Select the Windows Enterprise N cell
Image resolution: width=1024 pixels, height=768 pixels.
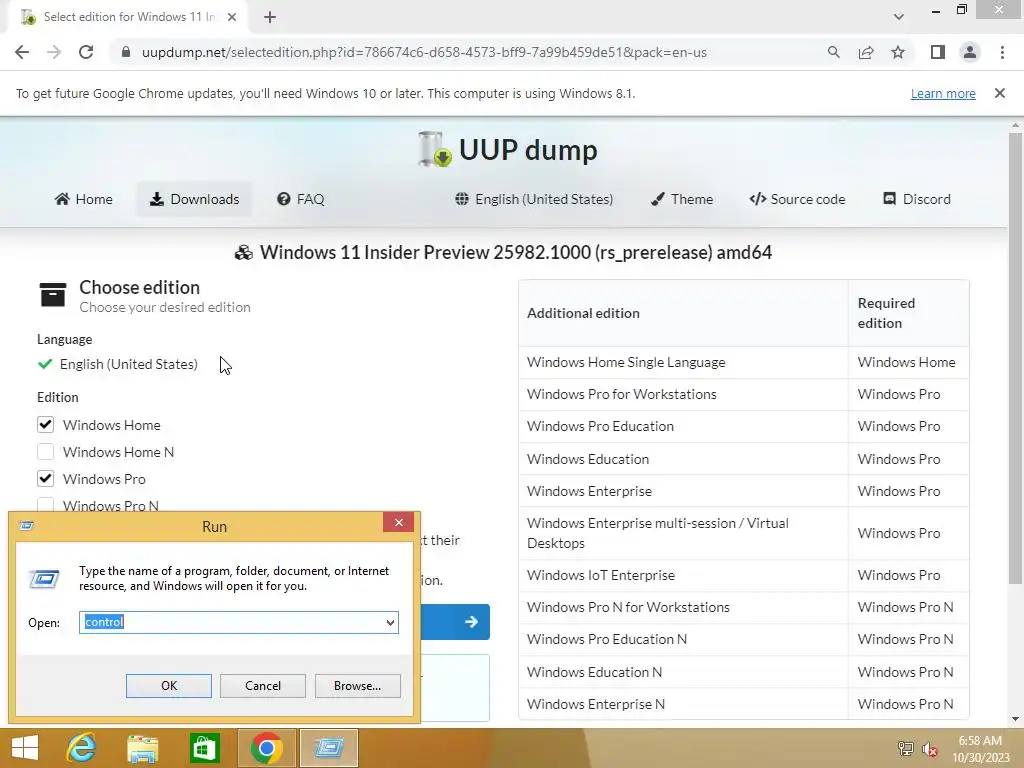(683, 704)
